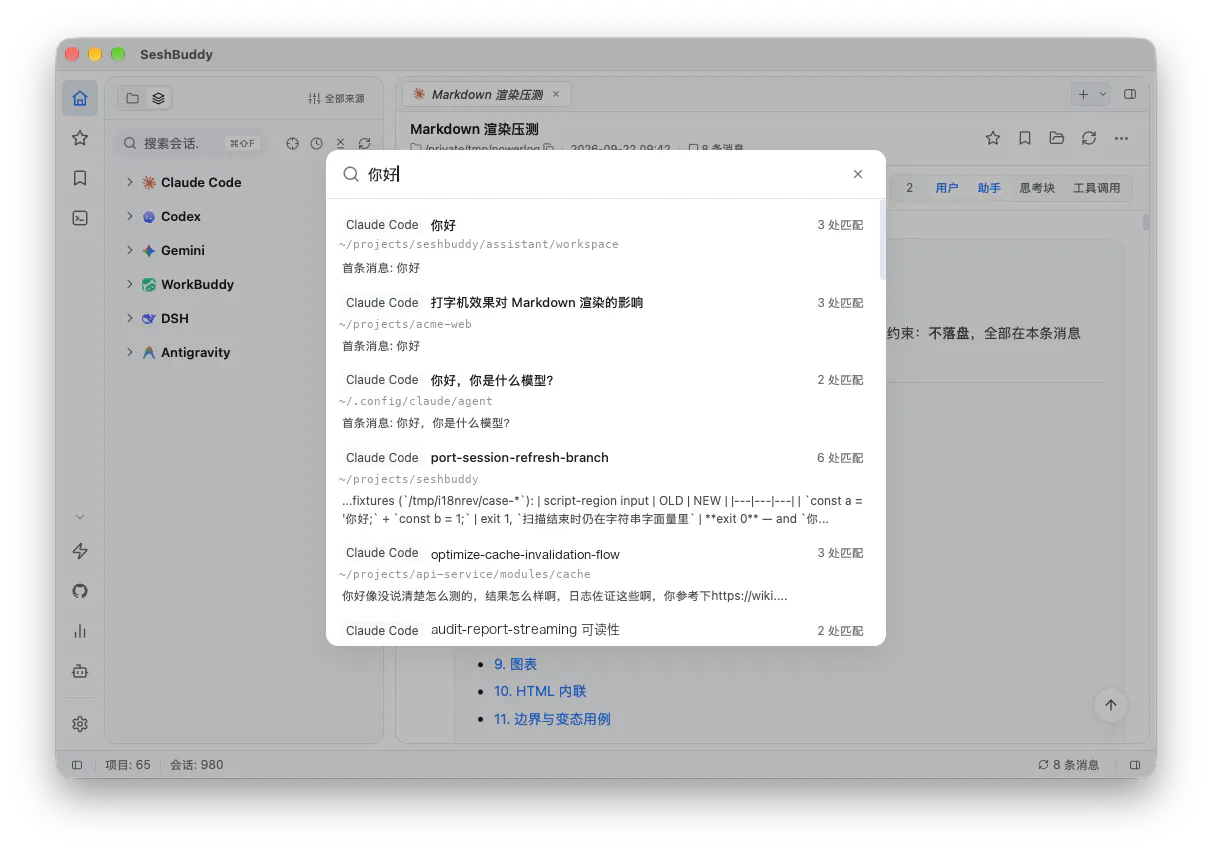
Task: Open settings with the gear icon
Action: (80, 724)
